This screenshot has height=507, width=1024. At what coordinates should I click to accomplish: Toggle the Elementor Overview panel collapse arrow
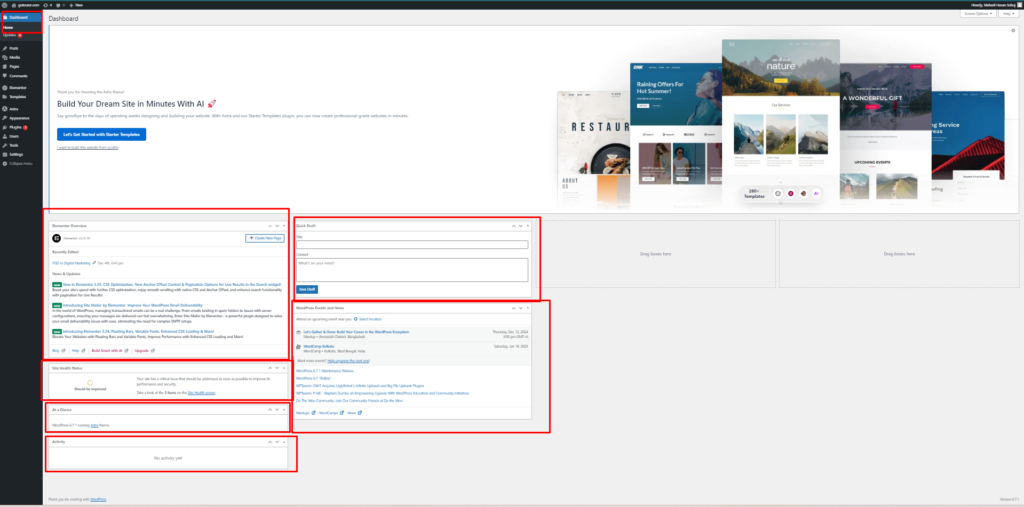[284, 226]
